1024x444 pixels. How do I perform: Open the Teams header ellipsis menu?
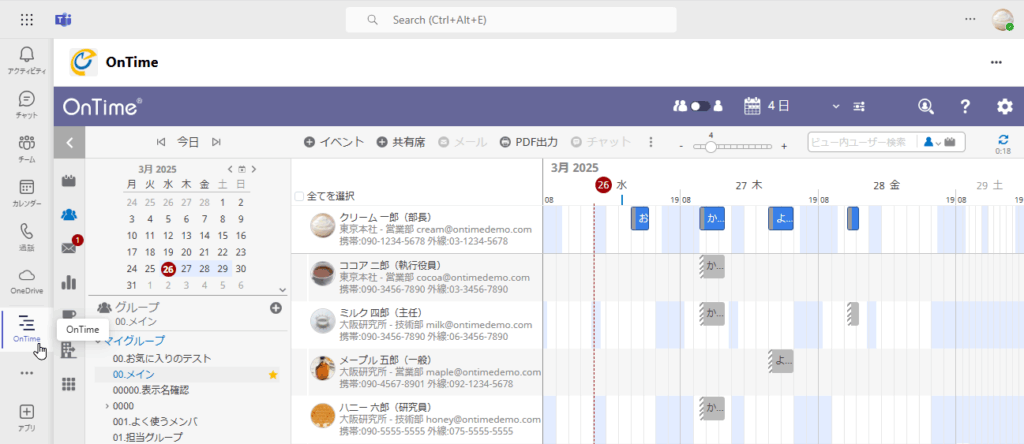coord(970,20)
